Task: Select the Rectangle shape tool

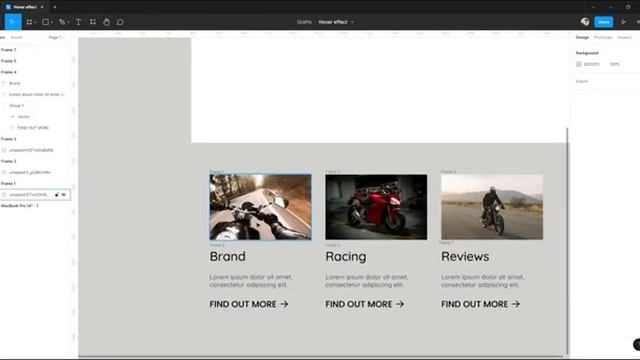Action: click(46, 22)
